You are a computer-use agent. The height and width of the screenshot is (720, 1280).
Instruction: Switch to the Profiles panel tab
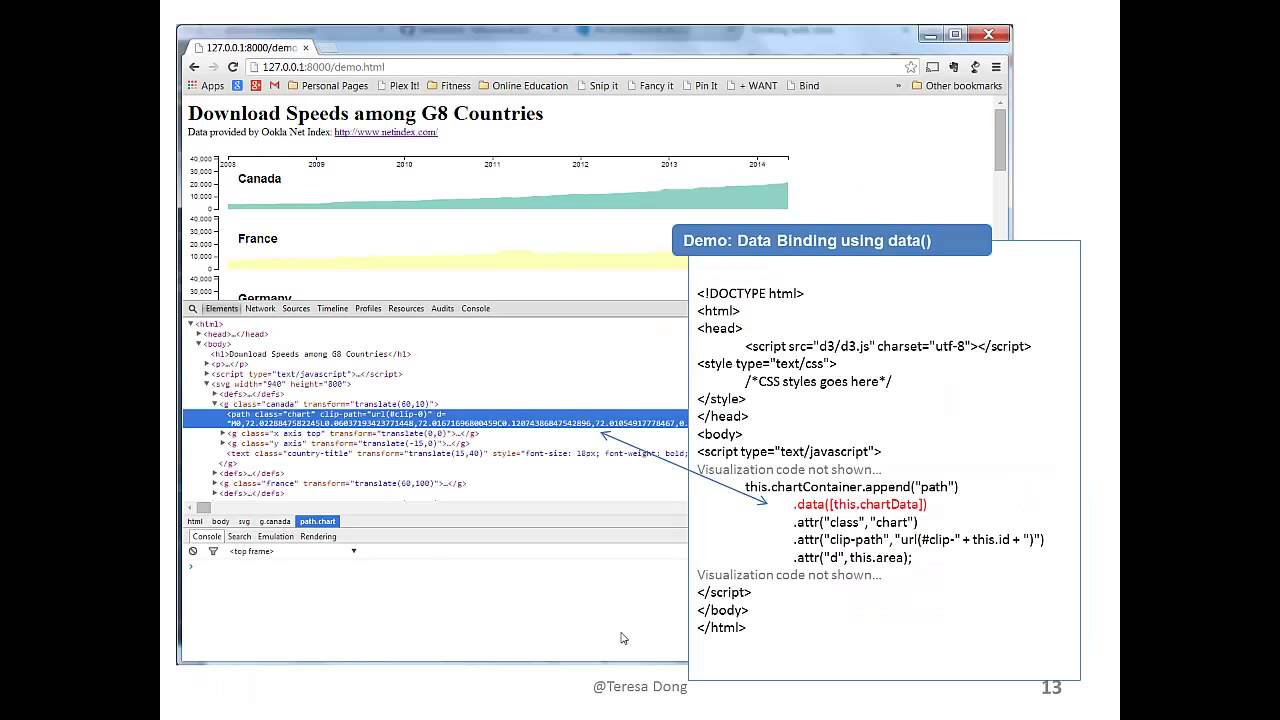tap(368, 309)
